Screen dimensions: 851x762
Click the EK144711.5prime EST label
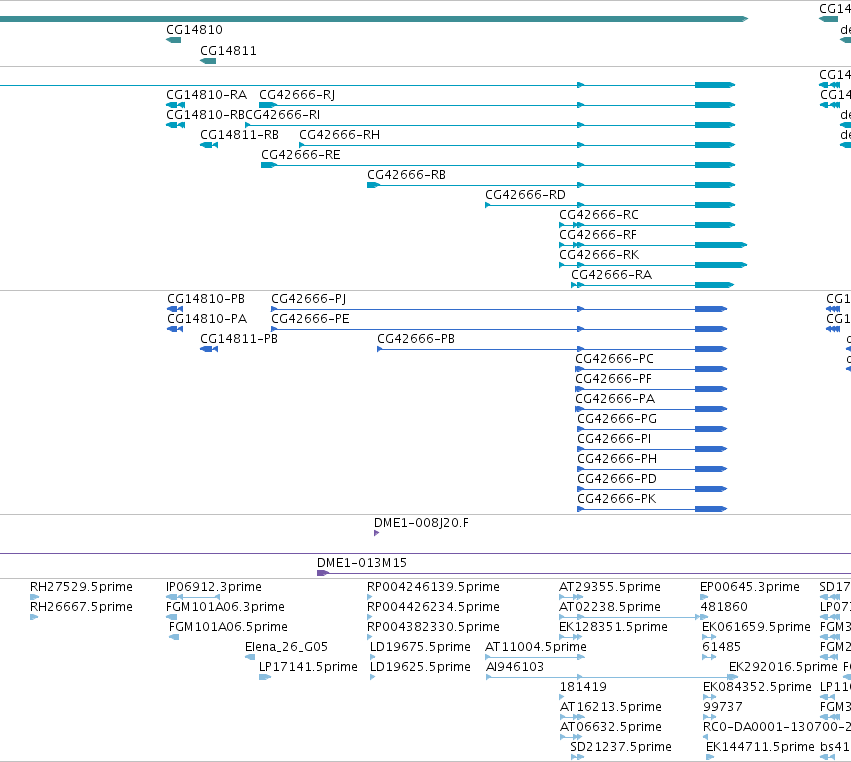tap(760, 747)
